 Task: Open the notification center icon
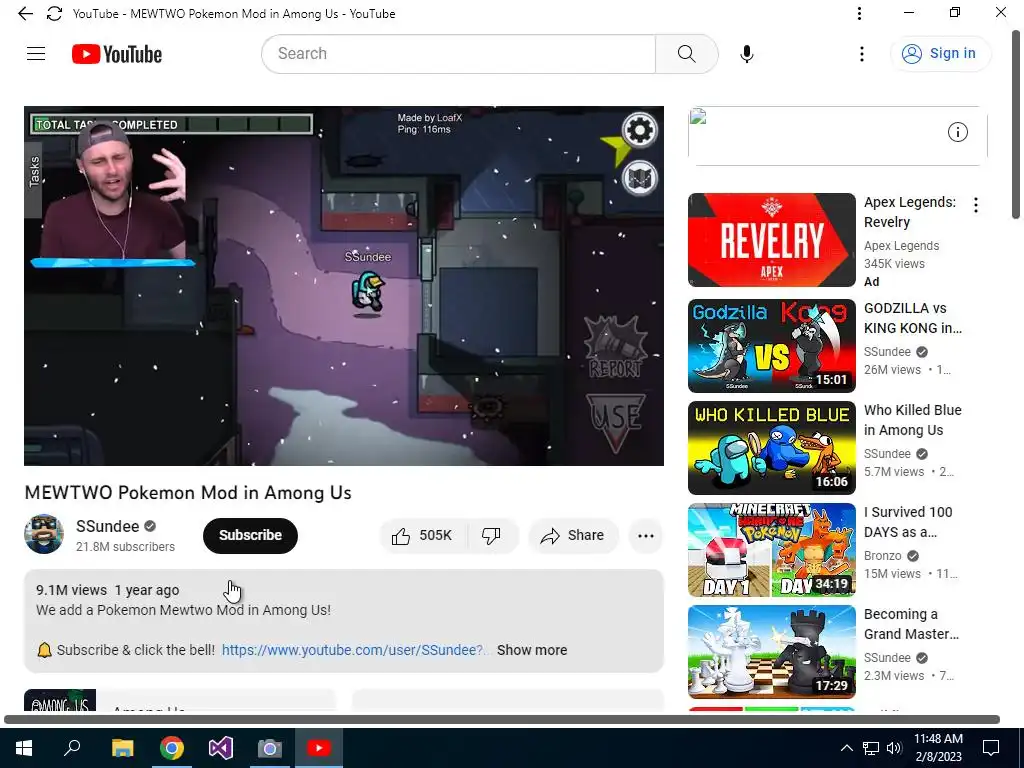tap(991, 748)
